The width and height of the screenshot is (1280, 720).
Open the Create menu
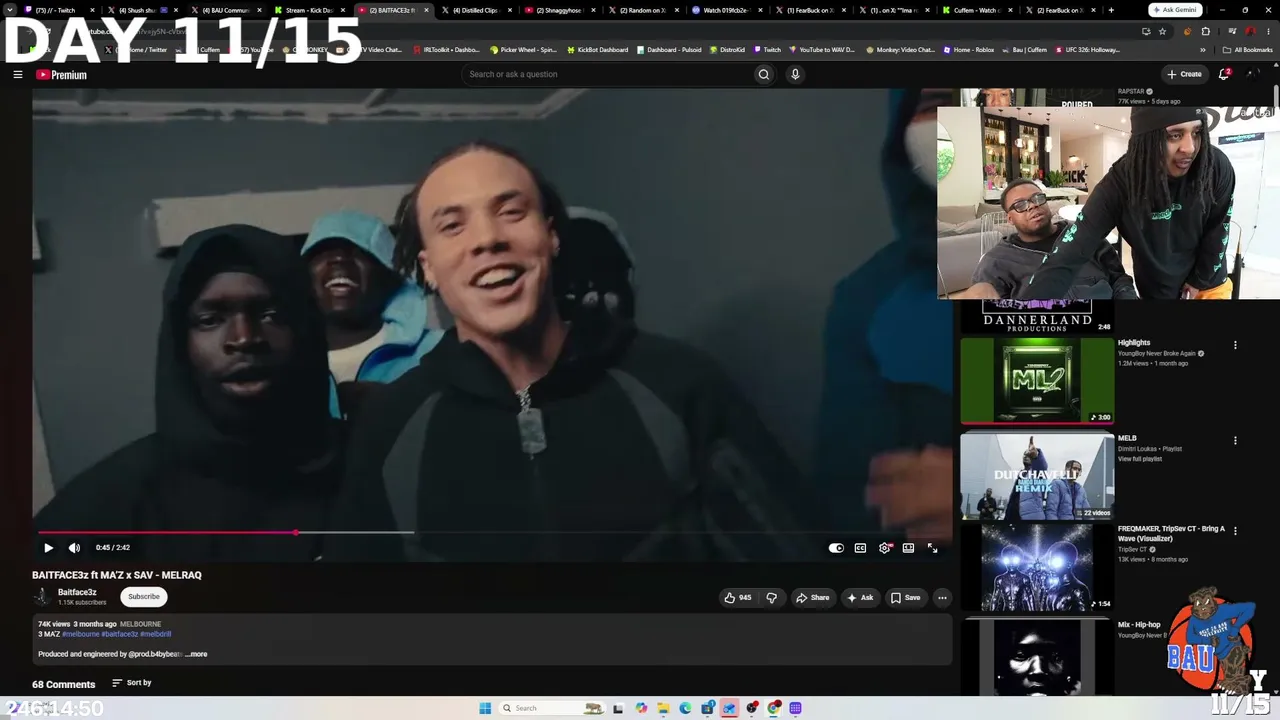point(1184,74)
